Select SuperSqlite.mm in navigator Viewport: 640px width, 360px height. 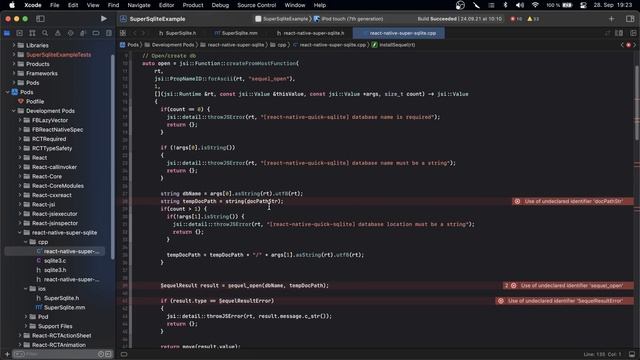[x=64, y=308]
